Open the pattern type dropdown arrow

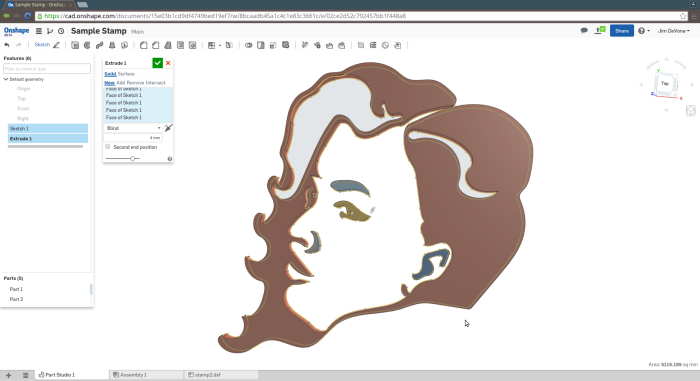[220, 46]
